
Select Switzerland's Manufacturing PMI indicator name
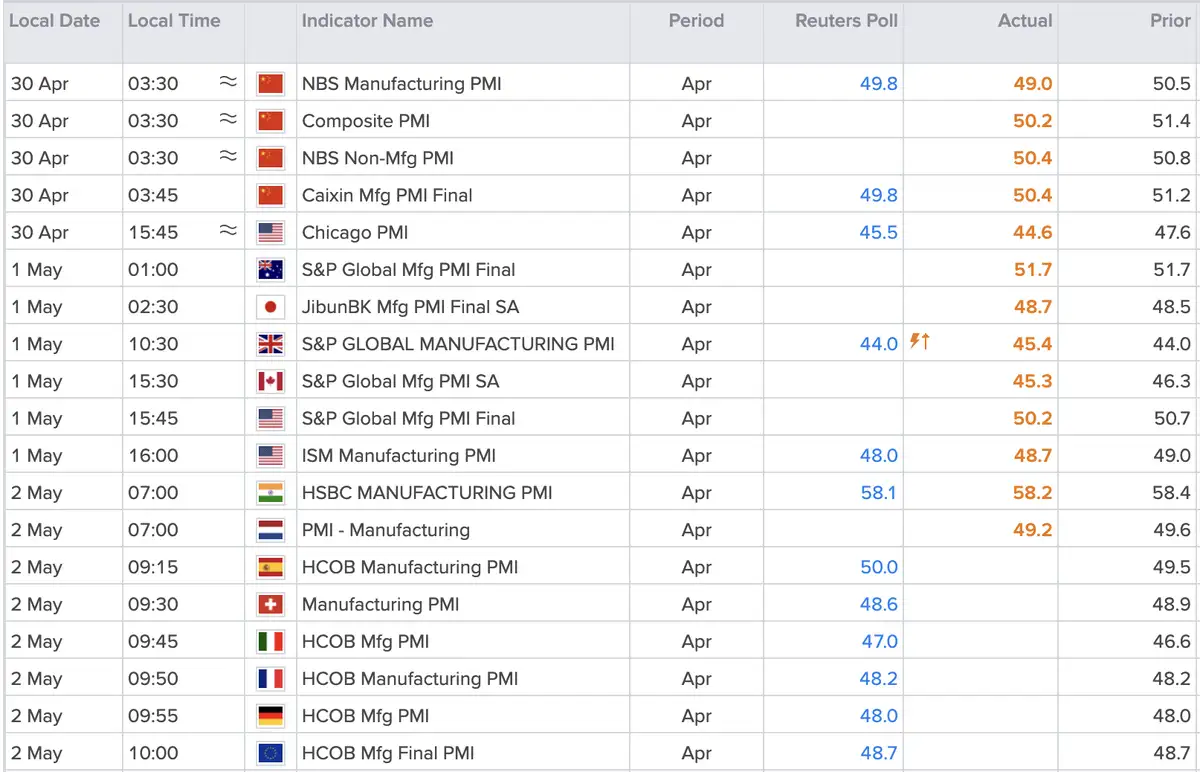[x=381, y=604]
